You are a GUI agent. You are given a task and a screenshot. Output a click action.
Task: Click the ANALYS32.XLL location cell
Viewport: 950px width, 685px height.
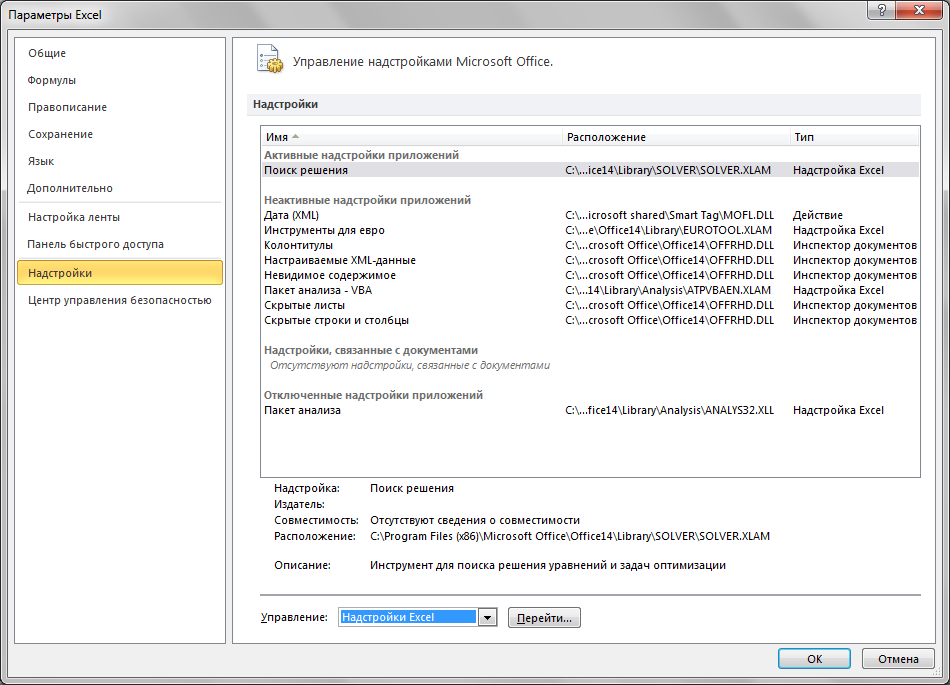click(x=669, y=410)
